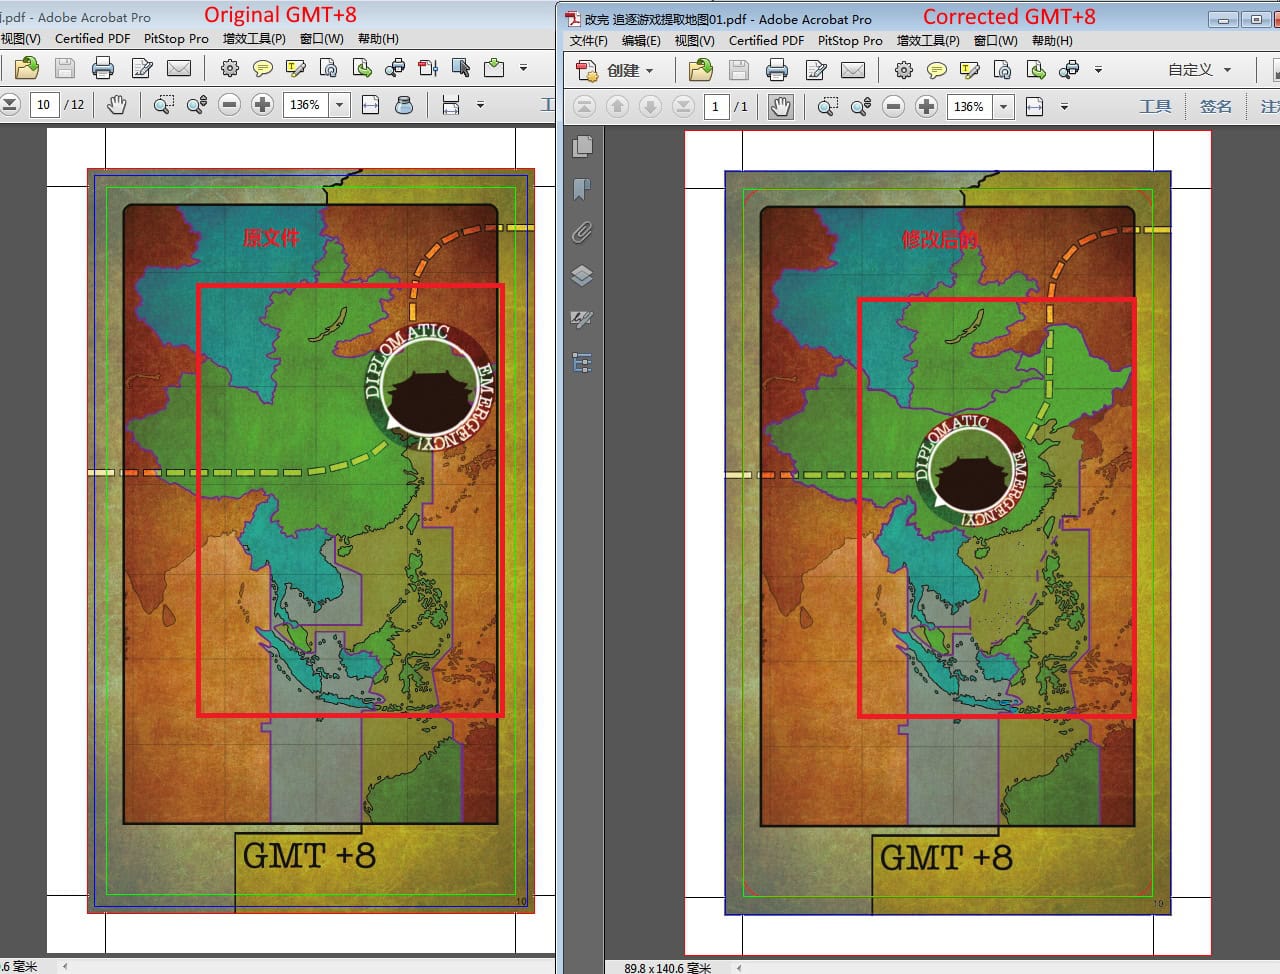The height and width of the screenshot is (974, 1280).
Task: Go to next page in right window
Action: (x=651, y=106)
